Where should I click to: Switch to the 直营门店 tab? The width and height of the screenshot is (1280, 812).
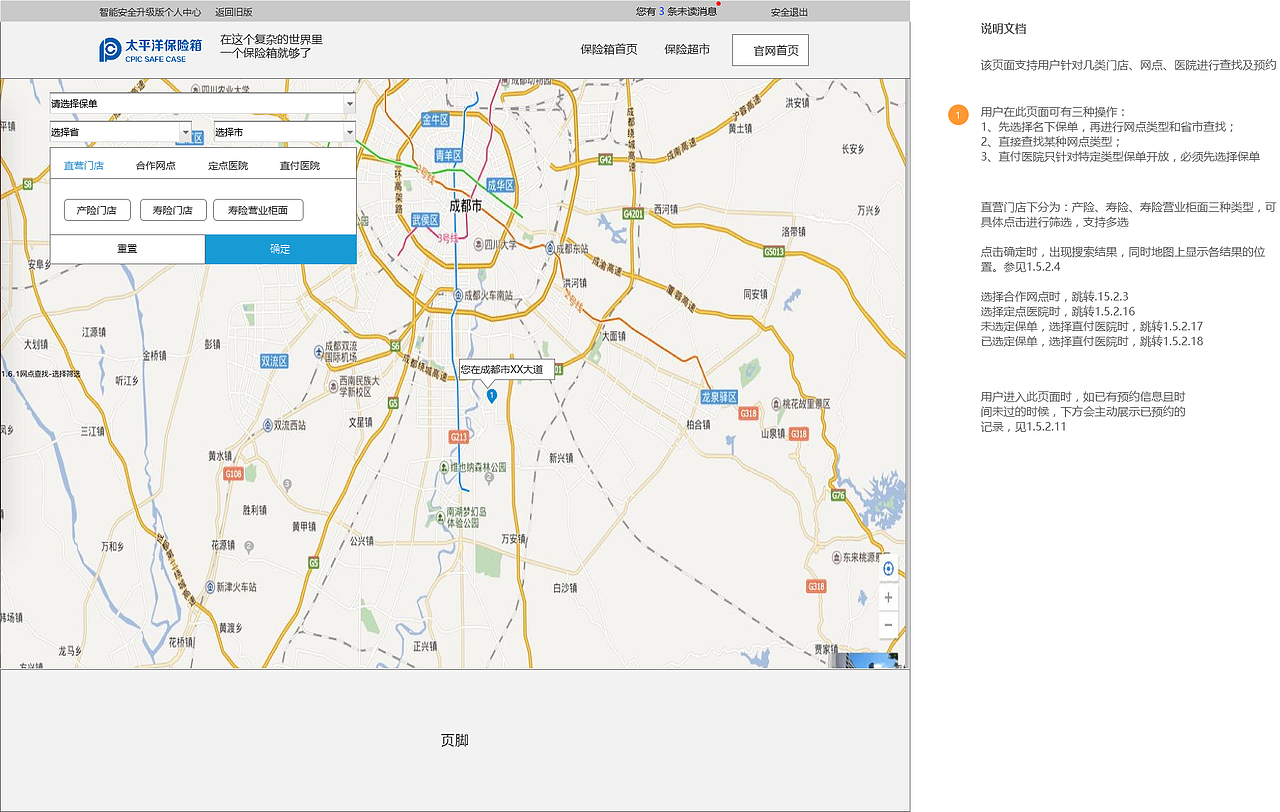[x=84, y=166]
